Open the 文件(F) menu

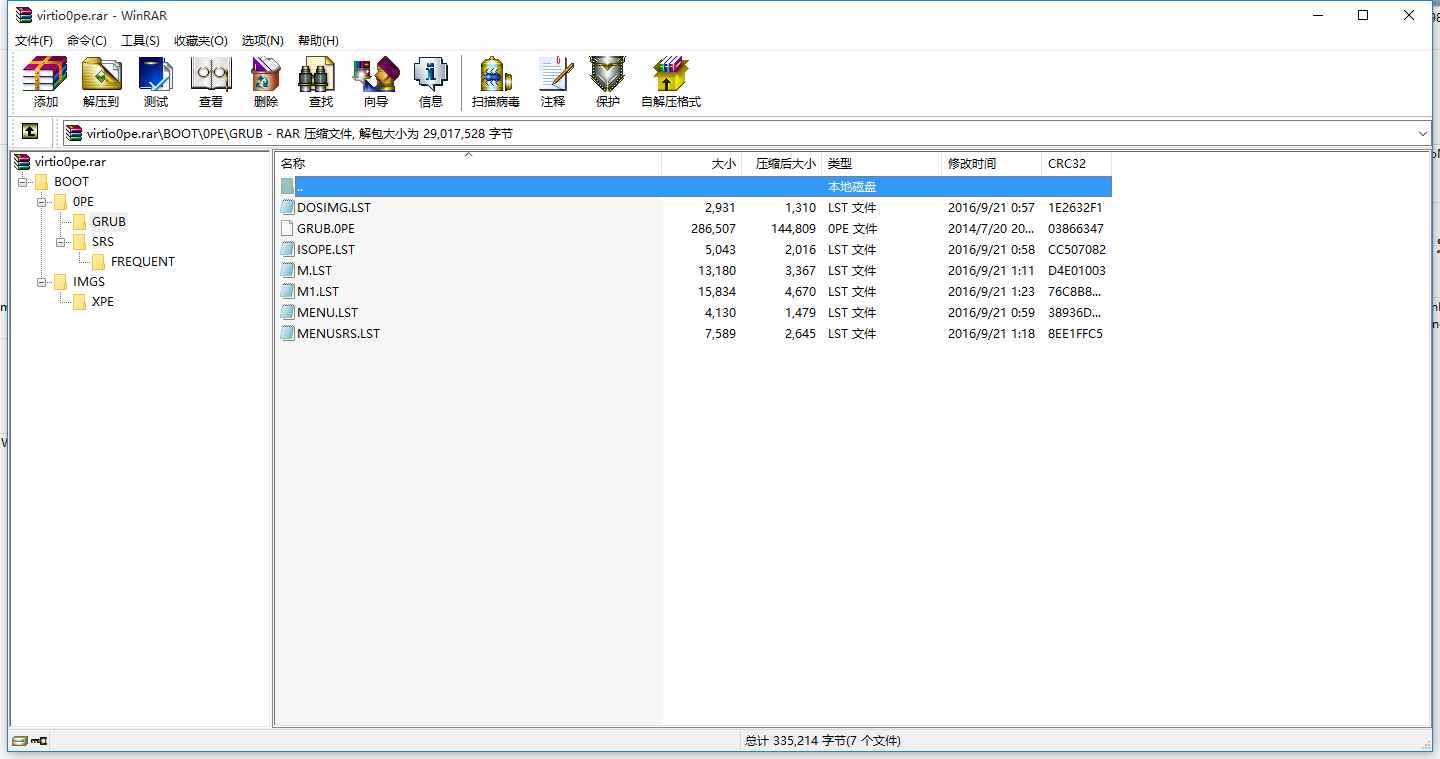point(34,41)
